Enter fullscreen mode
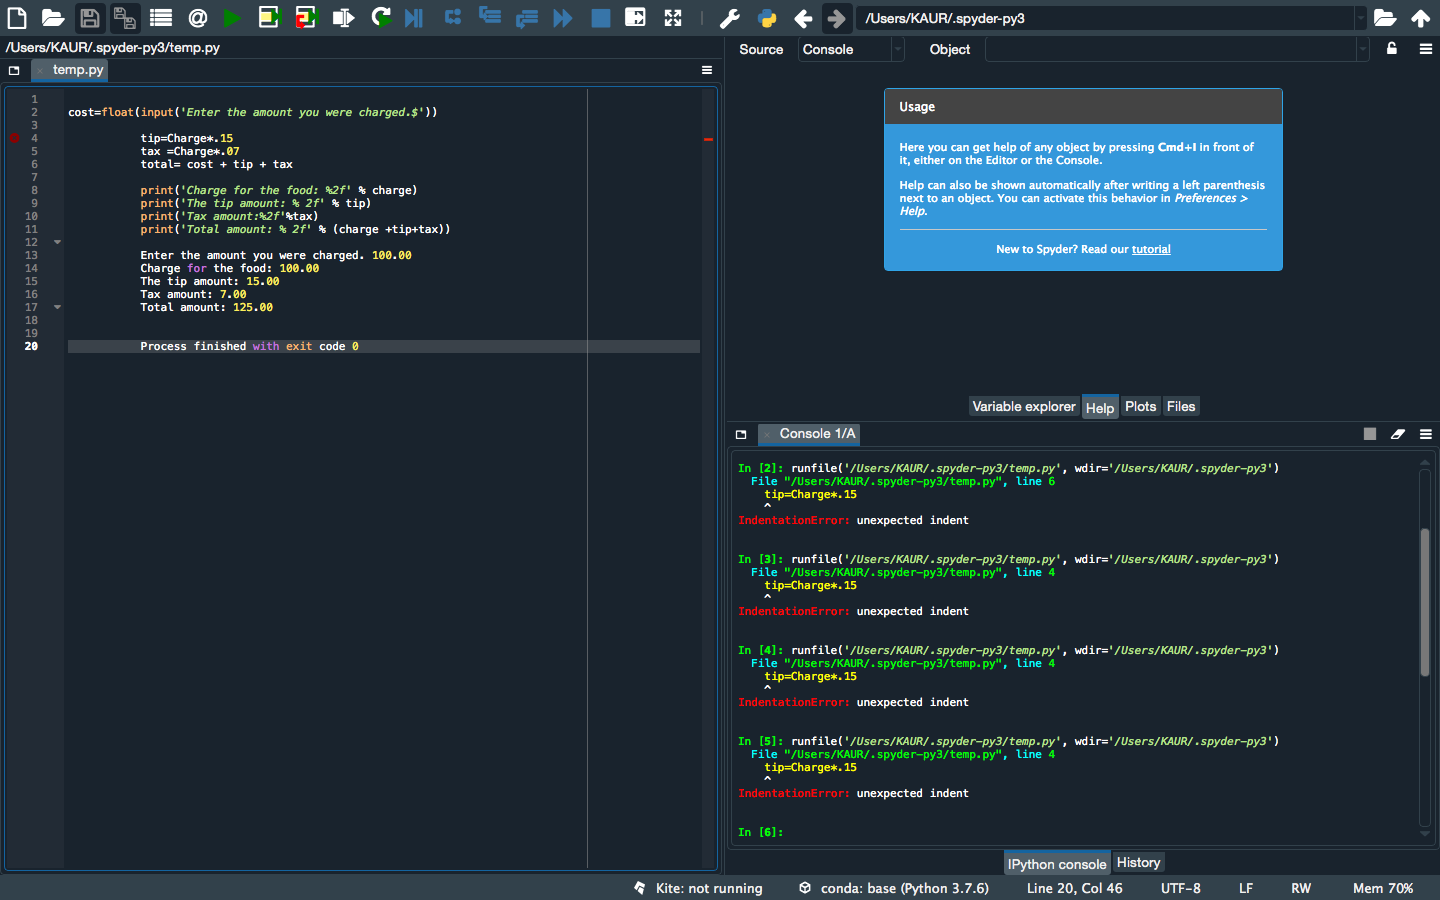1440x900 pixels. click(x=673, y=18)
